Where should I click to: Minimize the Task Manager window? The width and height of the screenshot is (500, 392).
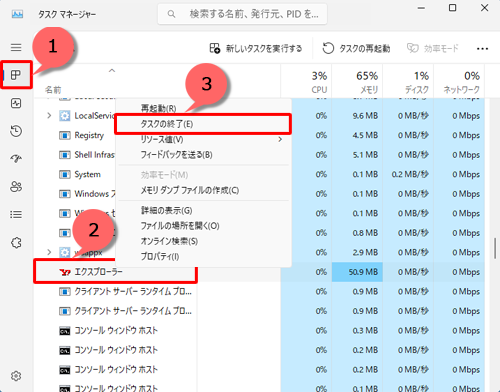point(421,8)
